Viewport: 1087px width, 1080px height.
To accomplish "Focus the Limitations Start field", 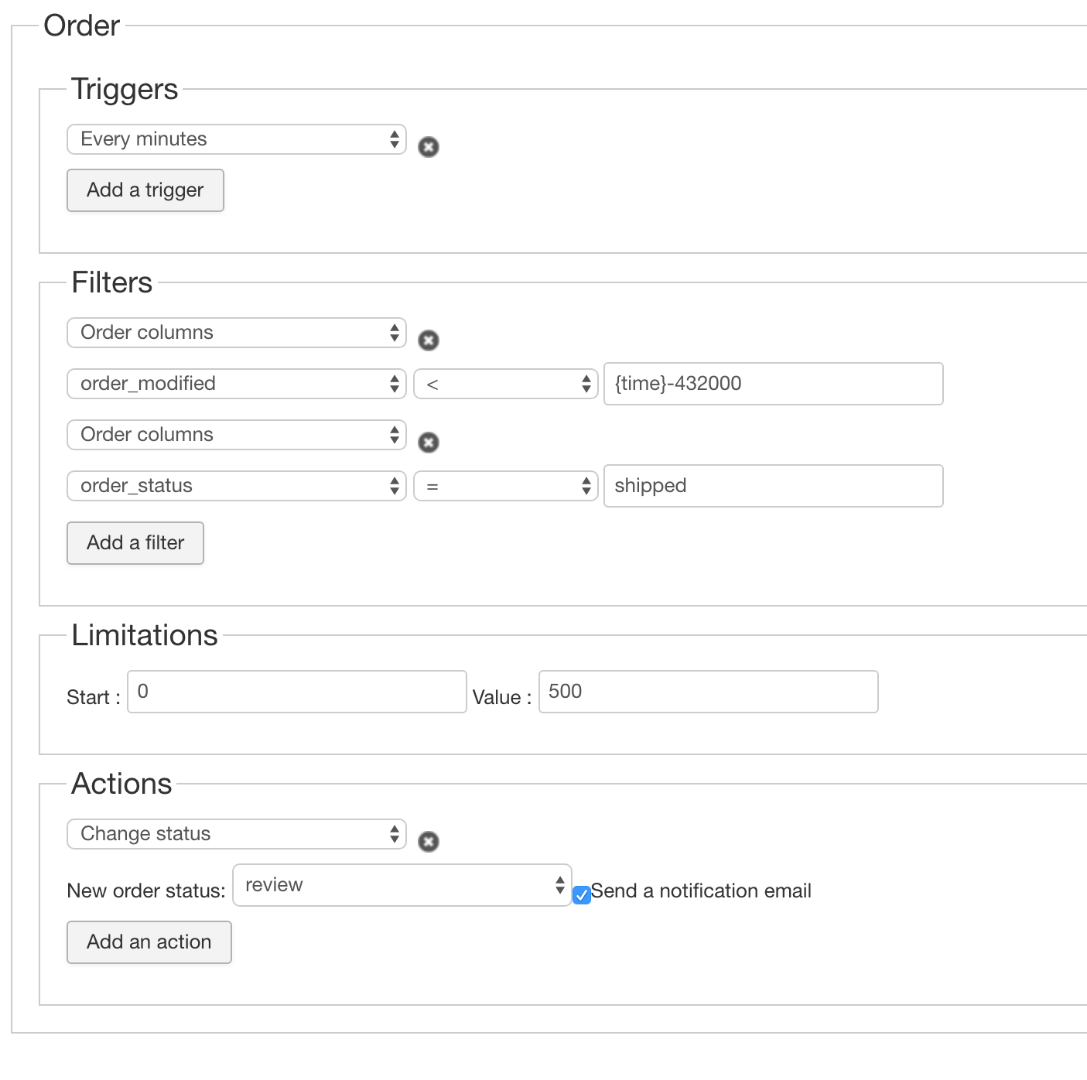I will [298, 692].
